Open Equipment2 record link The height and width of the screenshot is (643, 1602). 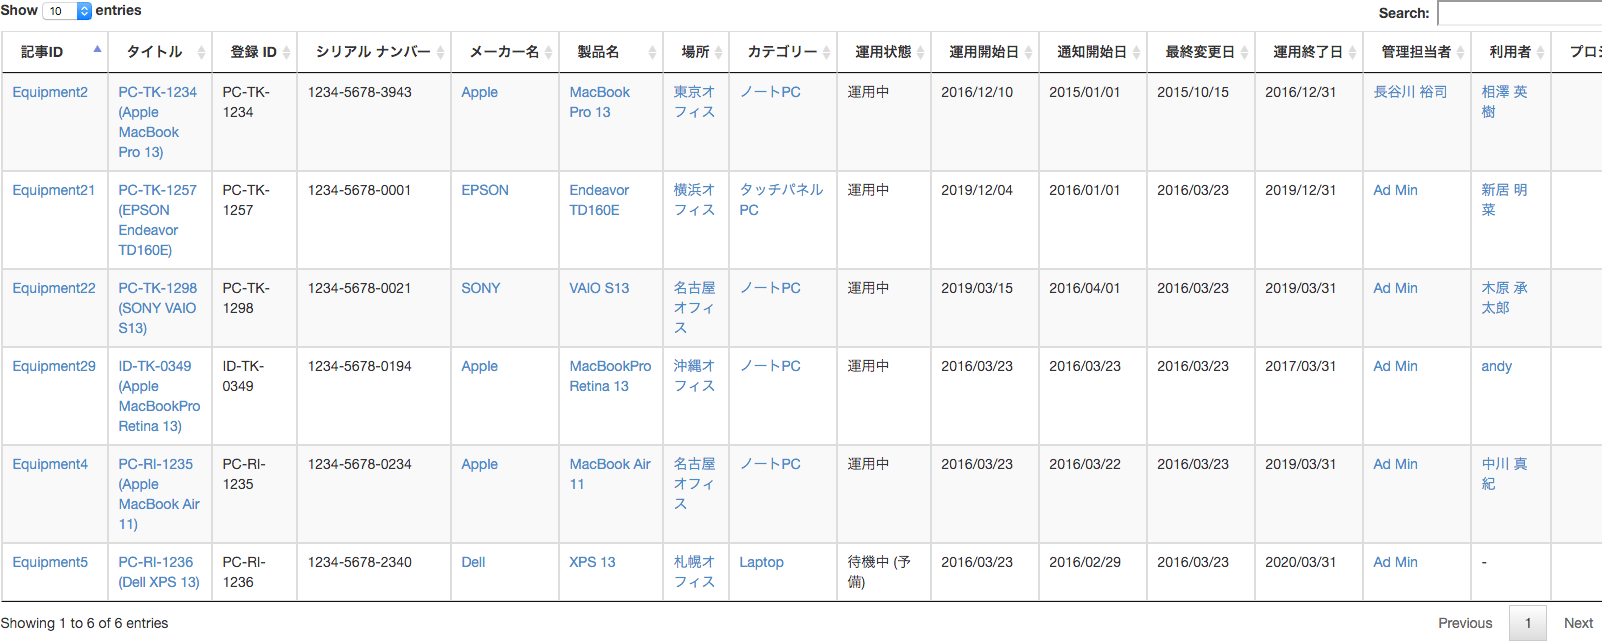pos(50,92)
